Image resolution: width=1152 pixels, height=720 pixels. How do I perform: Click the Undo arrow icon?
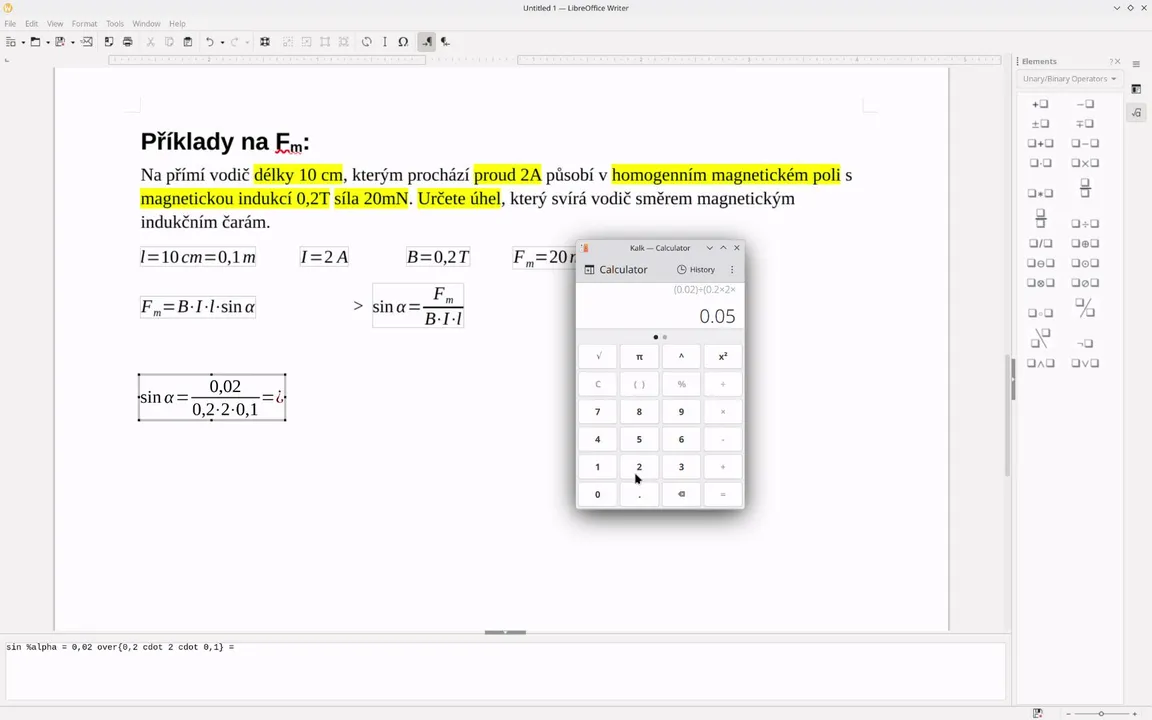click(209, 42)
